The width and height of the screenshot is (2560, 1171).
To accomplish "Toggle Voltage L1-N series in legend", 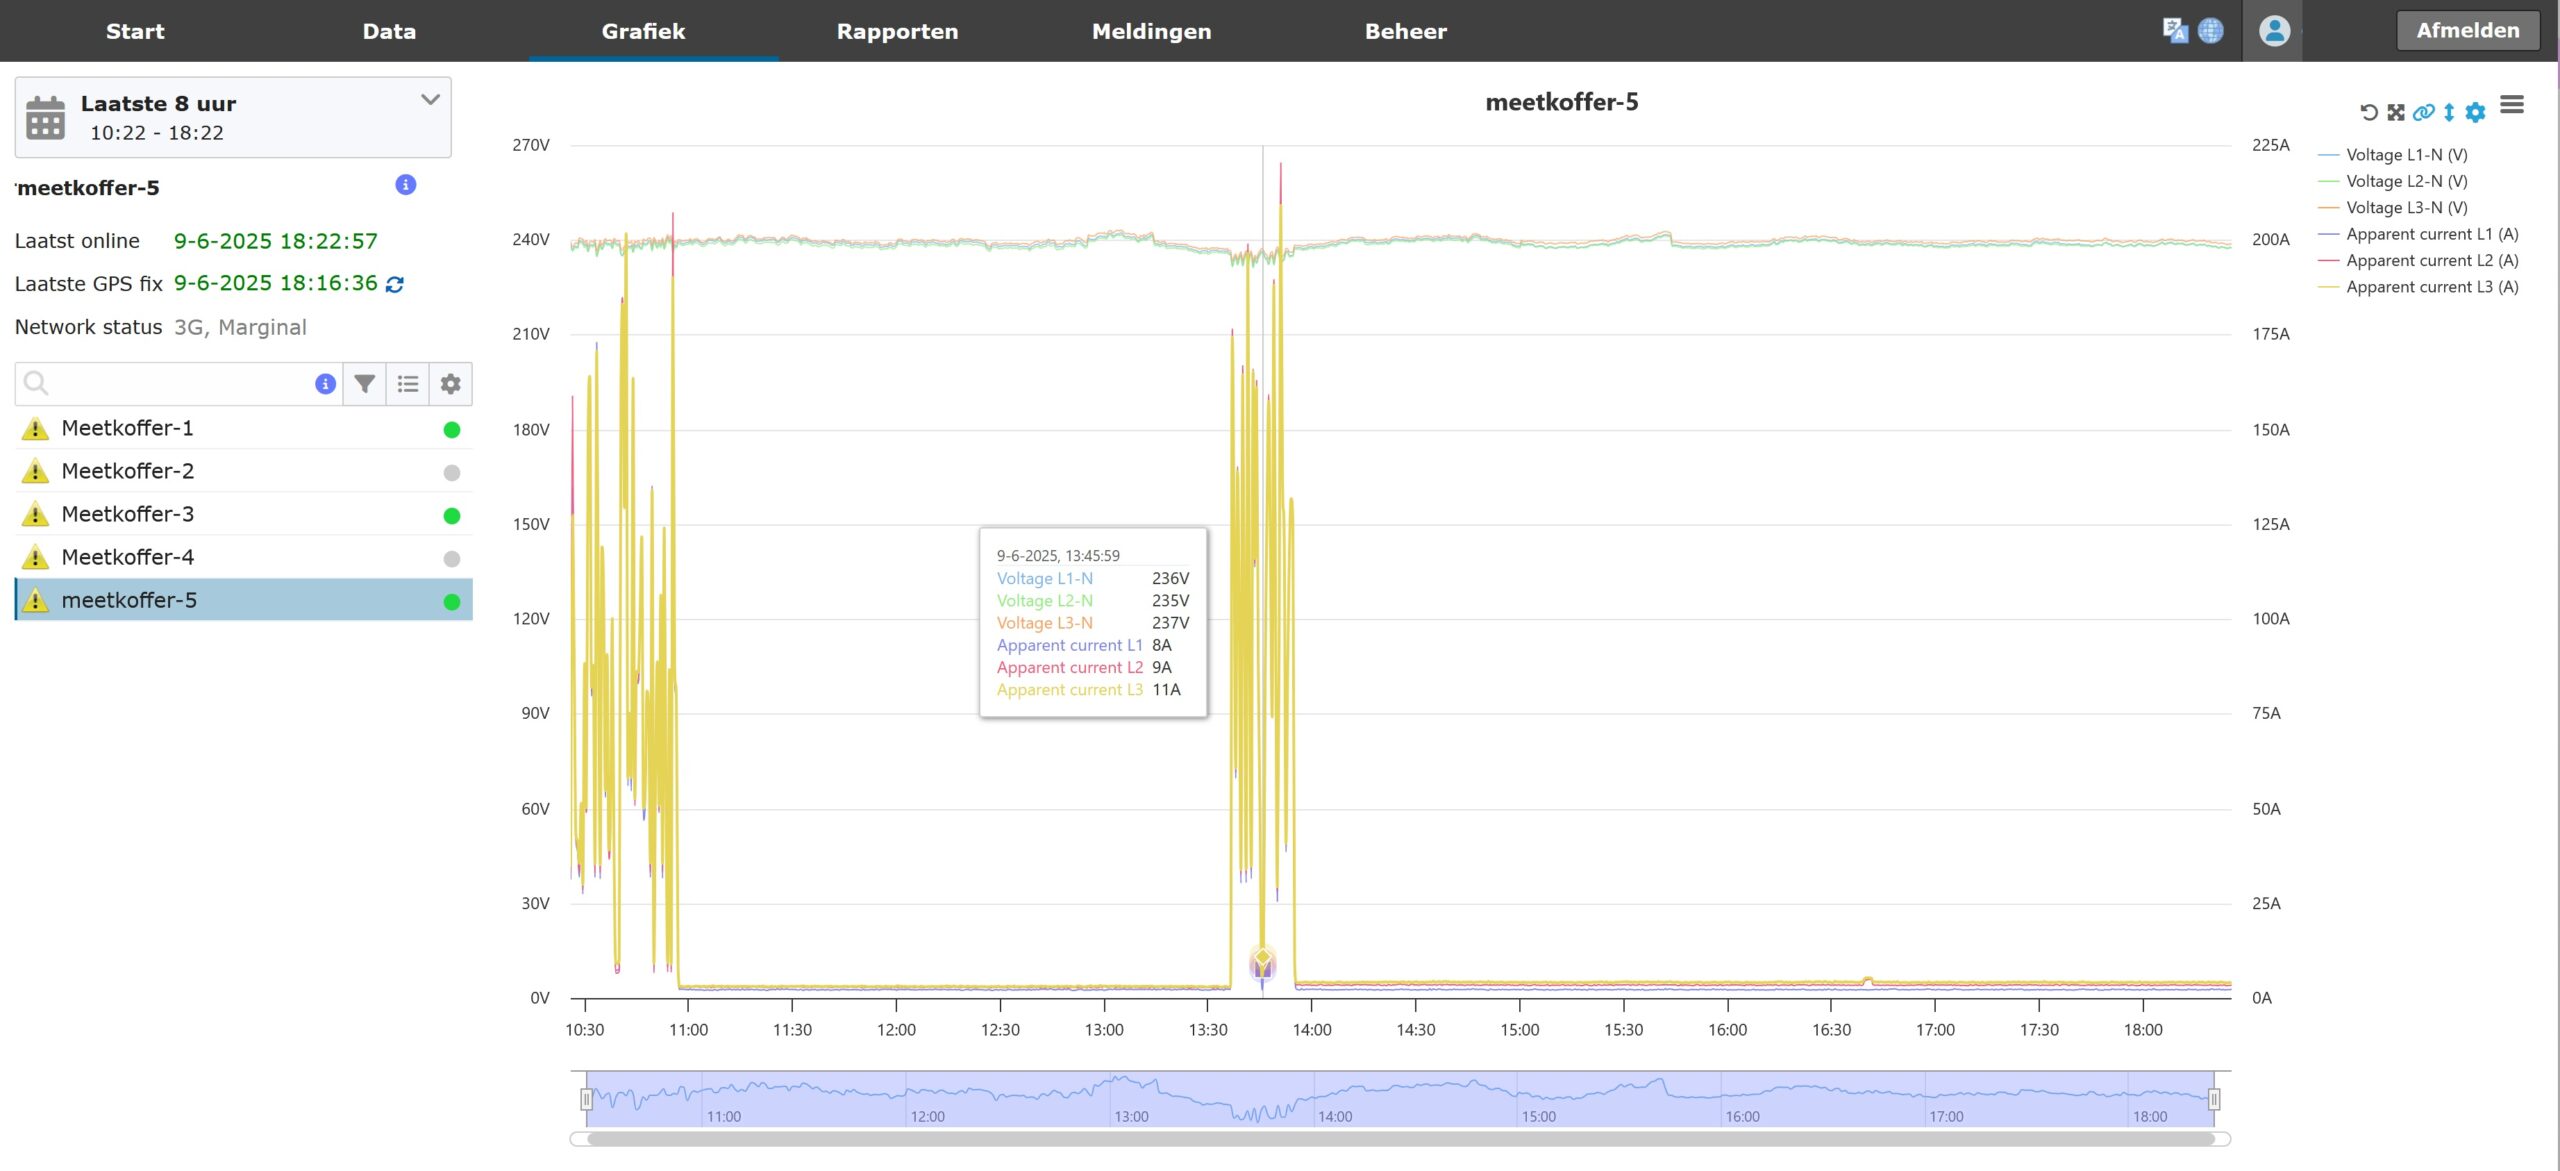I will (2393, 155).
